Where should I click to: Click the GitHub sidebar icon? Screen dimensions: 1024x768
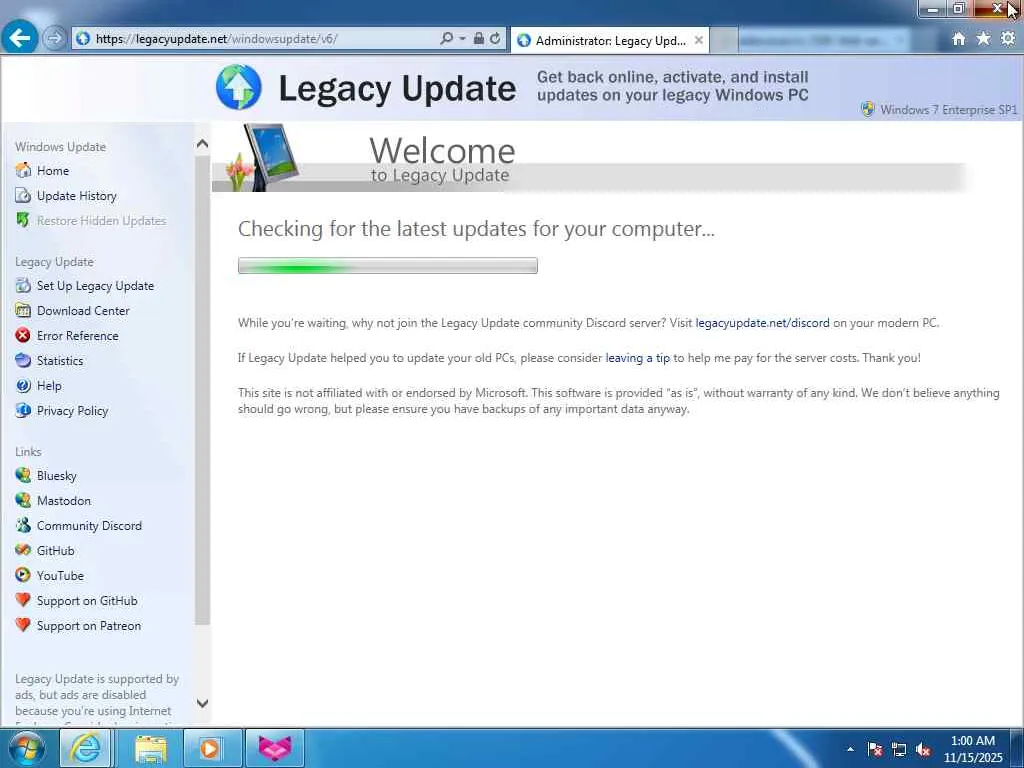[23, 550]
